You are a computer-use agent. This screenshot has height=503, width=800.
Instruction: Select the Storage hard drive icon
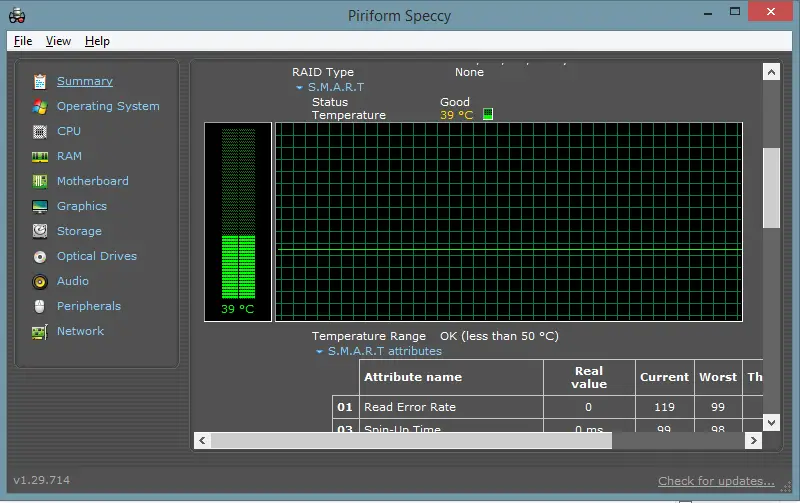point(40,231)
